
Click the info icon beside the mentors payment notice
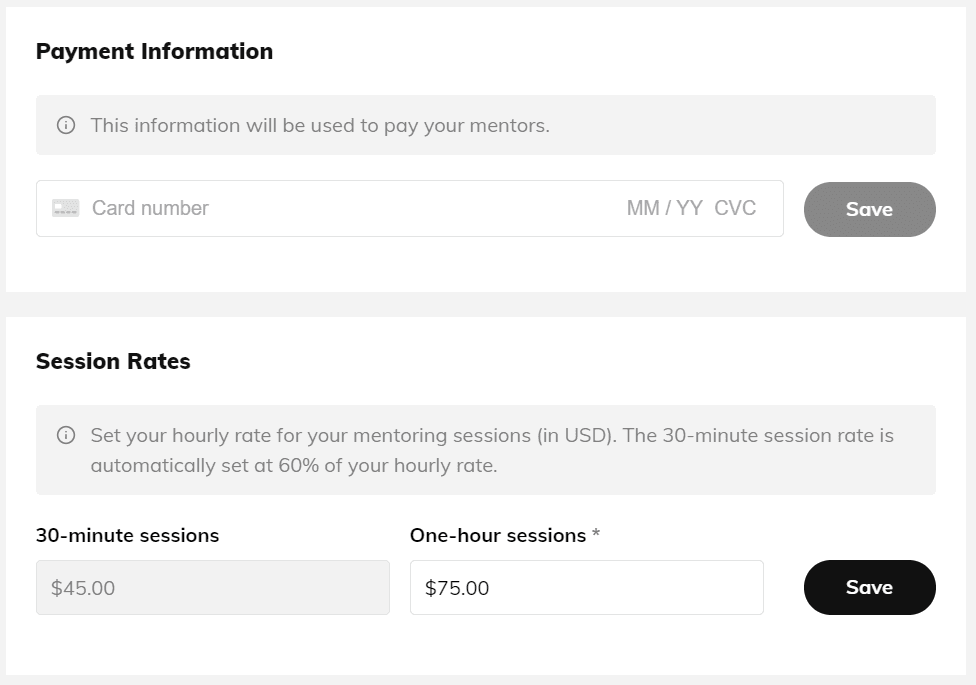[x=66, y=125]
